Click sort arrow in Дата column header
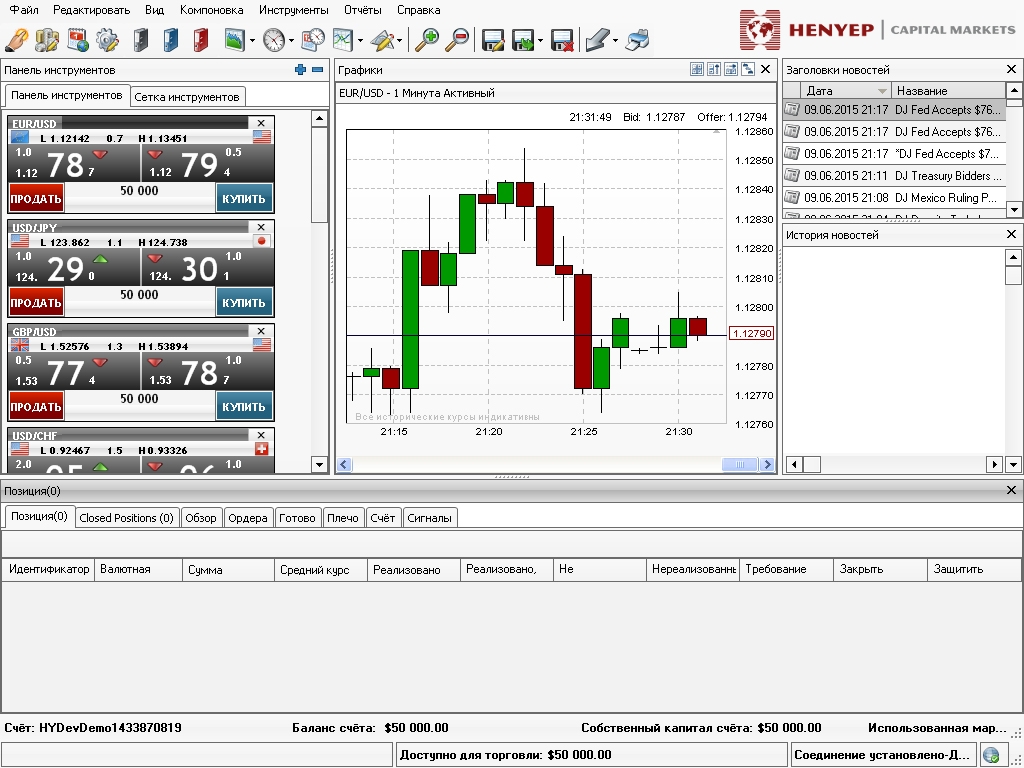1024x768 pixels. 882,91
